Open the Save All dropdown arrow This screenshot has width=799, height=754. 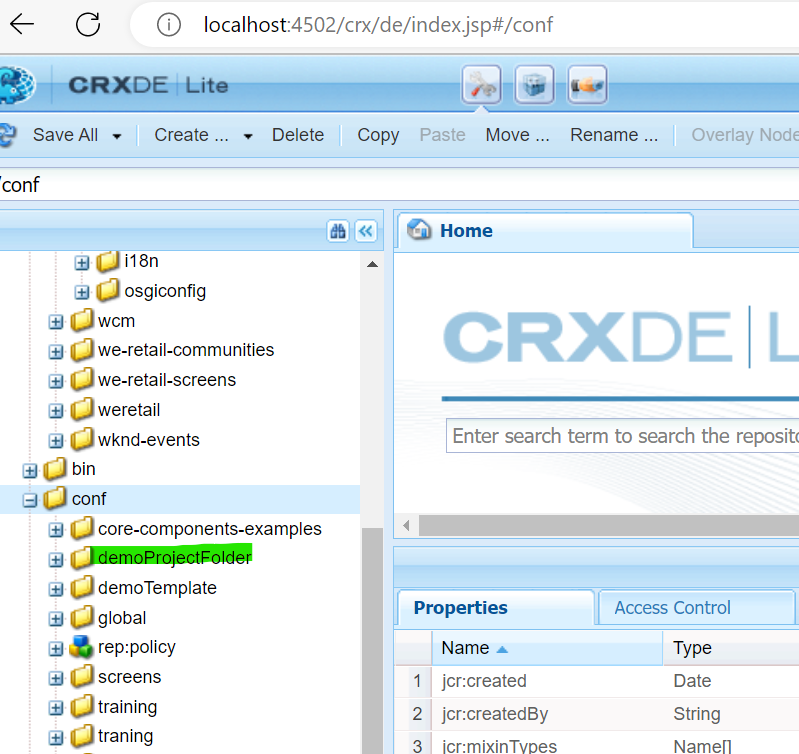pos(117,136)
